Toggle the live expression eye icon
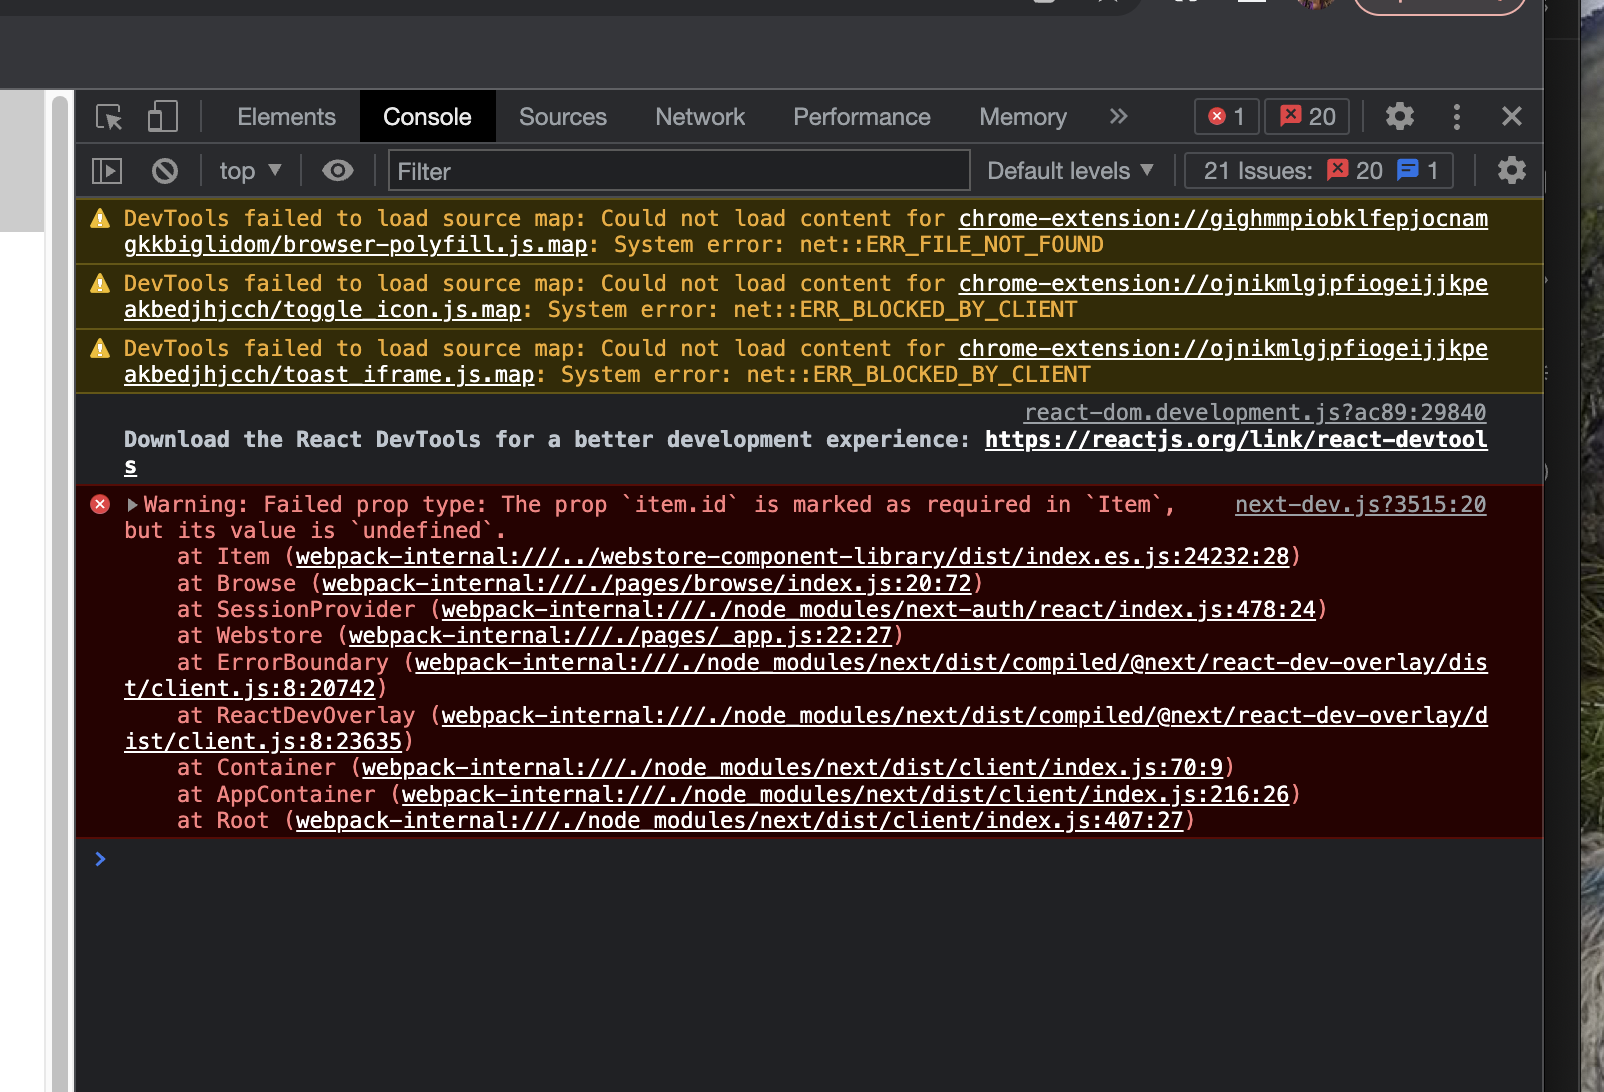The width and height of the screenshot is (1604, 1092). (x=338, y=171)
